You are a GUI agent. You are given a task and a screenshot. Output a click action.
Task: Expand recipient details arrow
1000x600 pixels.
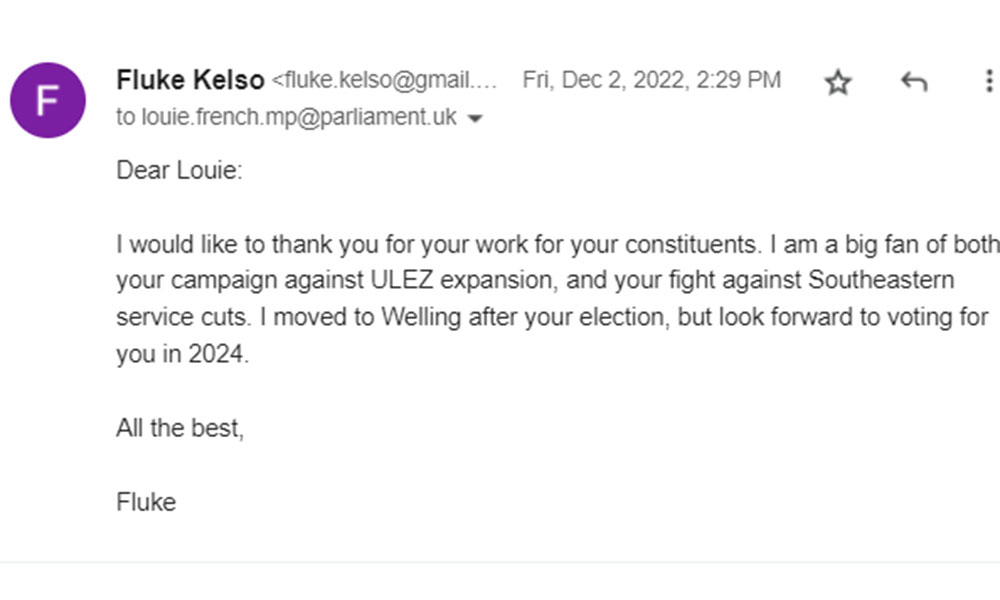tap(475, 119)
